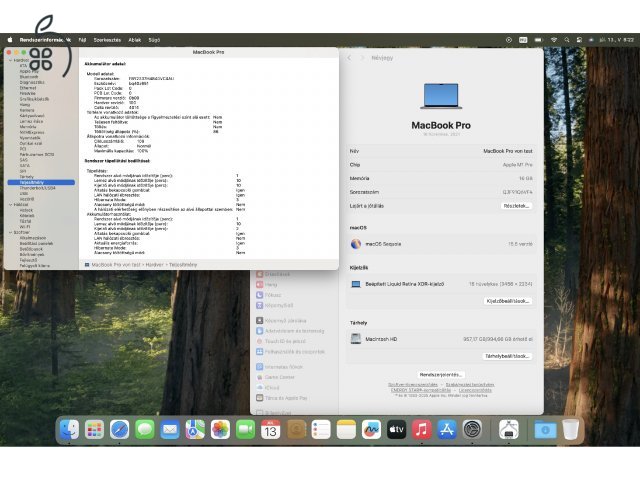Image resolution: width=640 pixels, height=480 pixels.
Task: Open the Downloads folder in the Dock
Action: click(545, 429)
